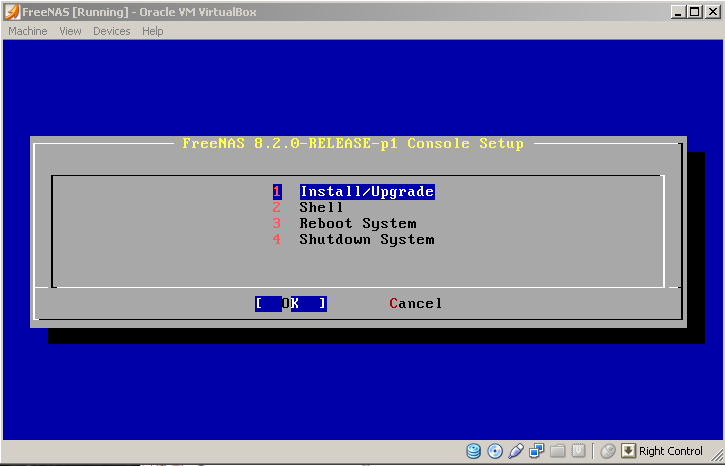Click the mouse integration status icon
The image size is (725, 466).
[x=608, y=451]
